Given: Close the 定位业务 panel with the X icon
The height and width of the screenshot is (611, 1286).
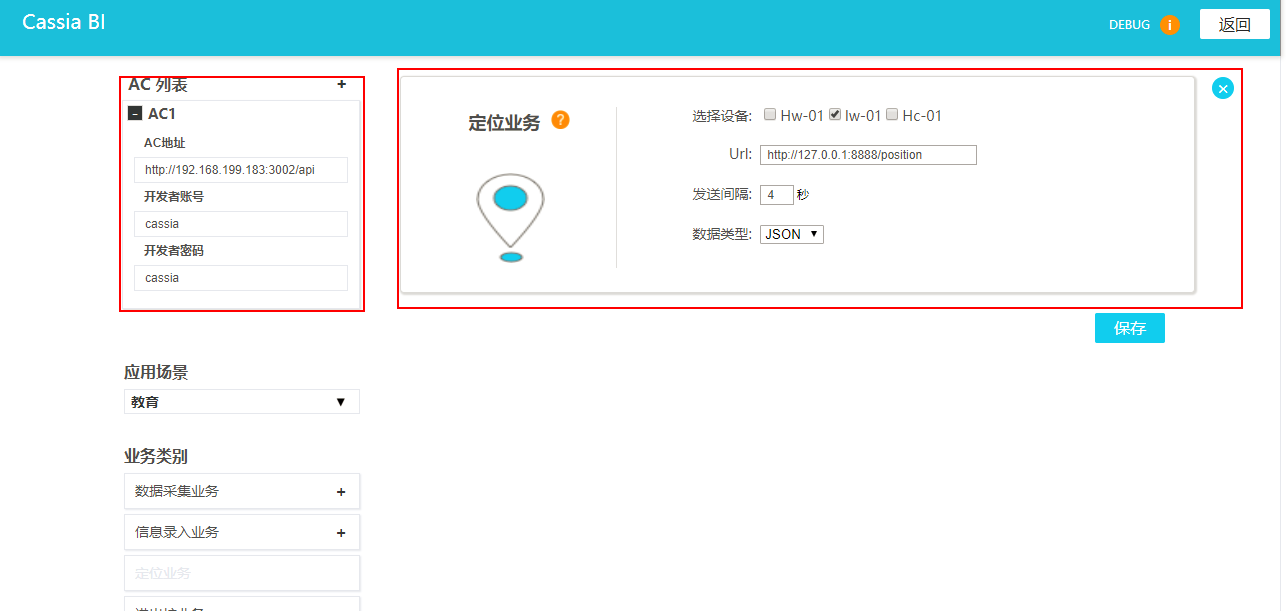Looking at the screenshot, I should click(1222, 88).
